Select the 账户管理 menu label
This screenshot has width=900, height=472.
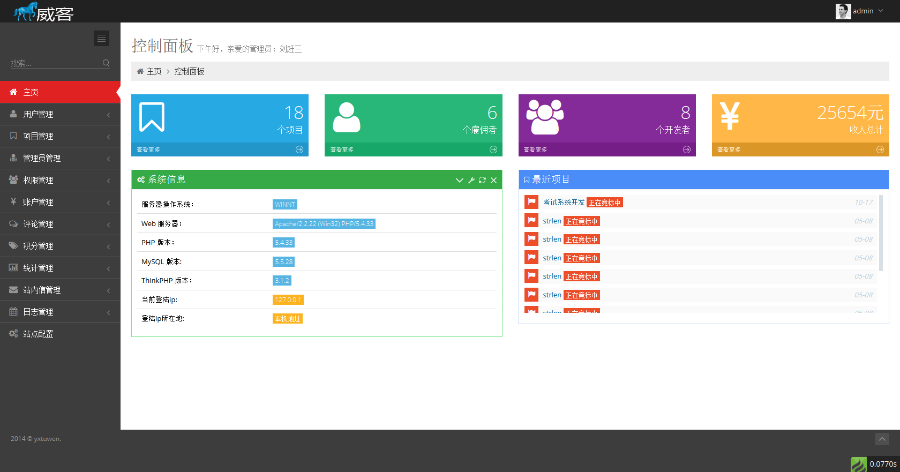(38, 202)
